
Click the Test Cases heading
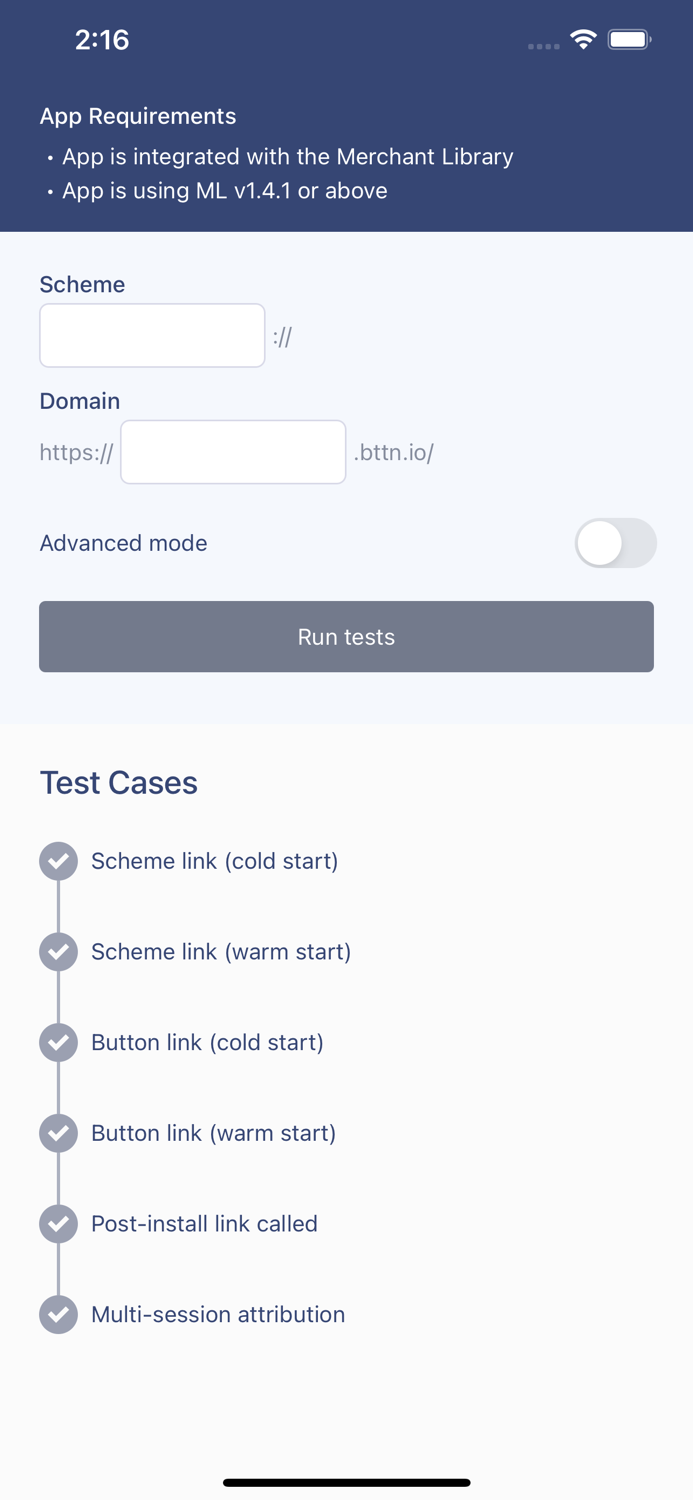point(118,783)
